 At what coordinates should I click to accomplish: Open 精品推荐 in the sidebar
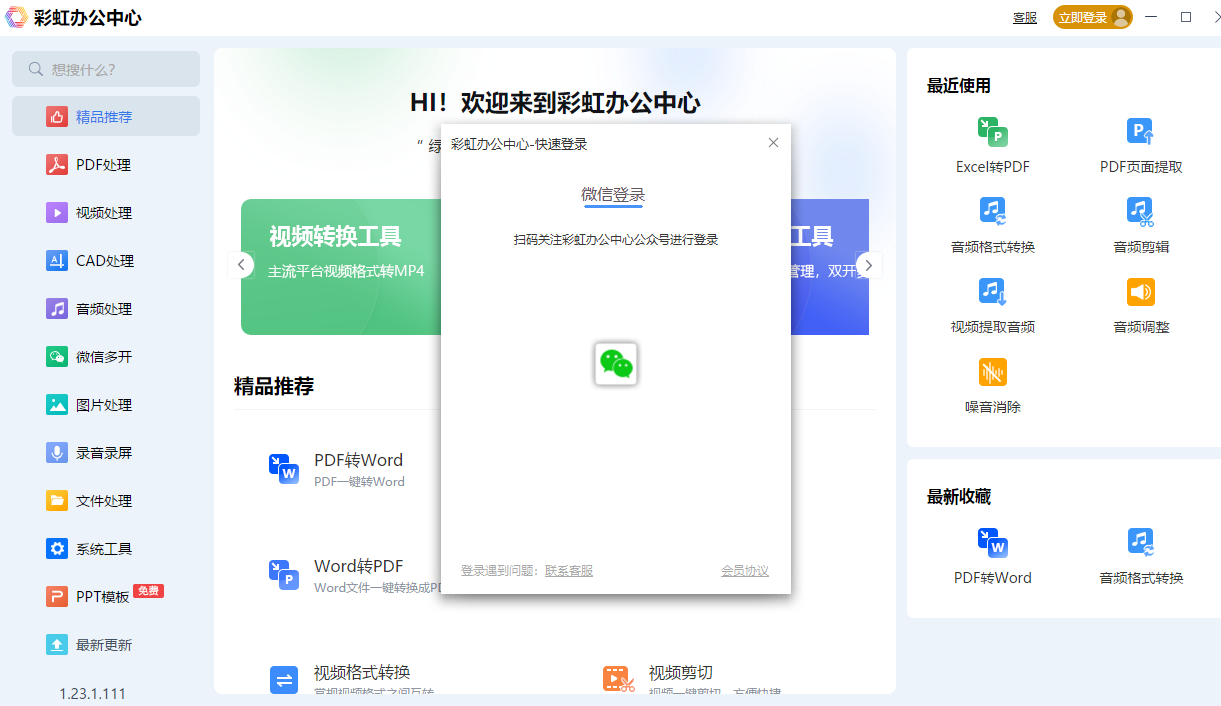(105, 116)
